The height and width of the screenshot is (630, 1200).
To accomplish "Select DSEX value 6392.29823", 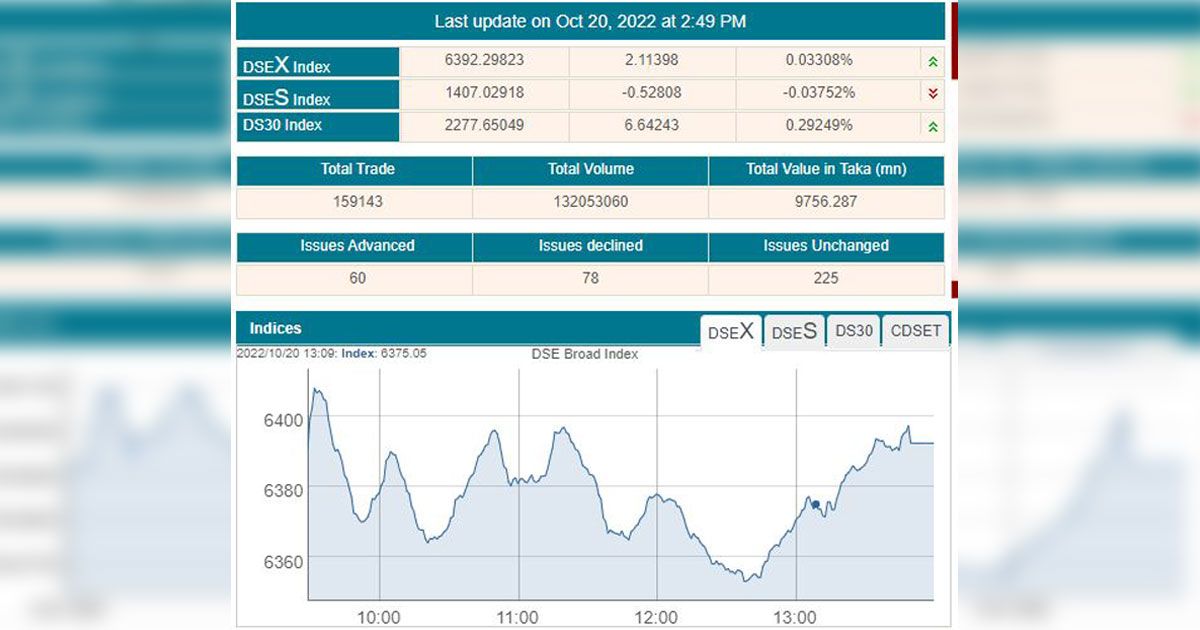I will [x=484, y=60].
